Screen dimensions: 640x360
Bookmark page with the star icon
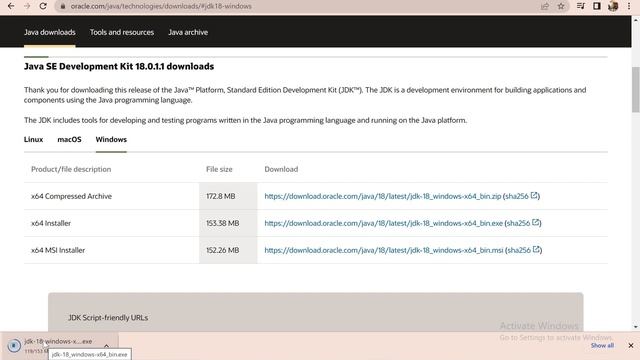click(x=561, y=6)
